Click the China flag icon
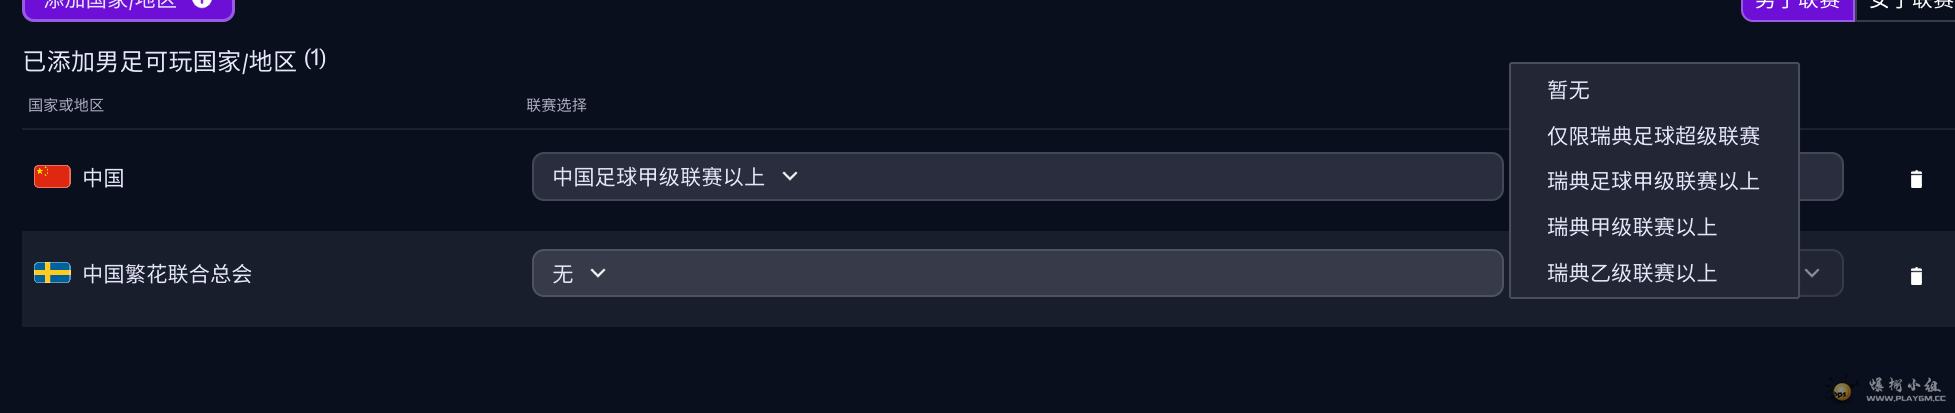This screenshot has height=413, width=1955. pyautogui.click(x=52, y=177)
